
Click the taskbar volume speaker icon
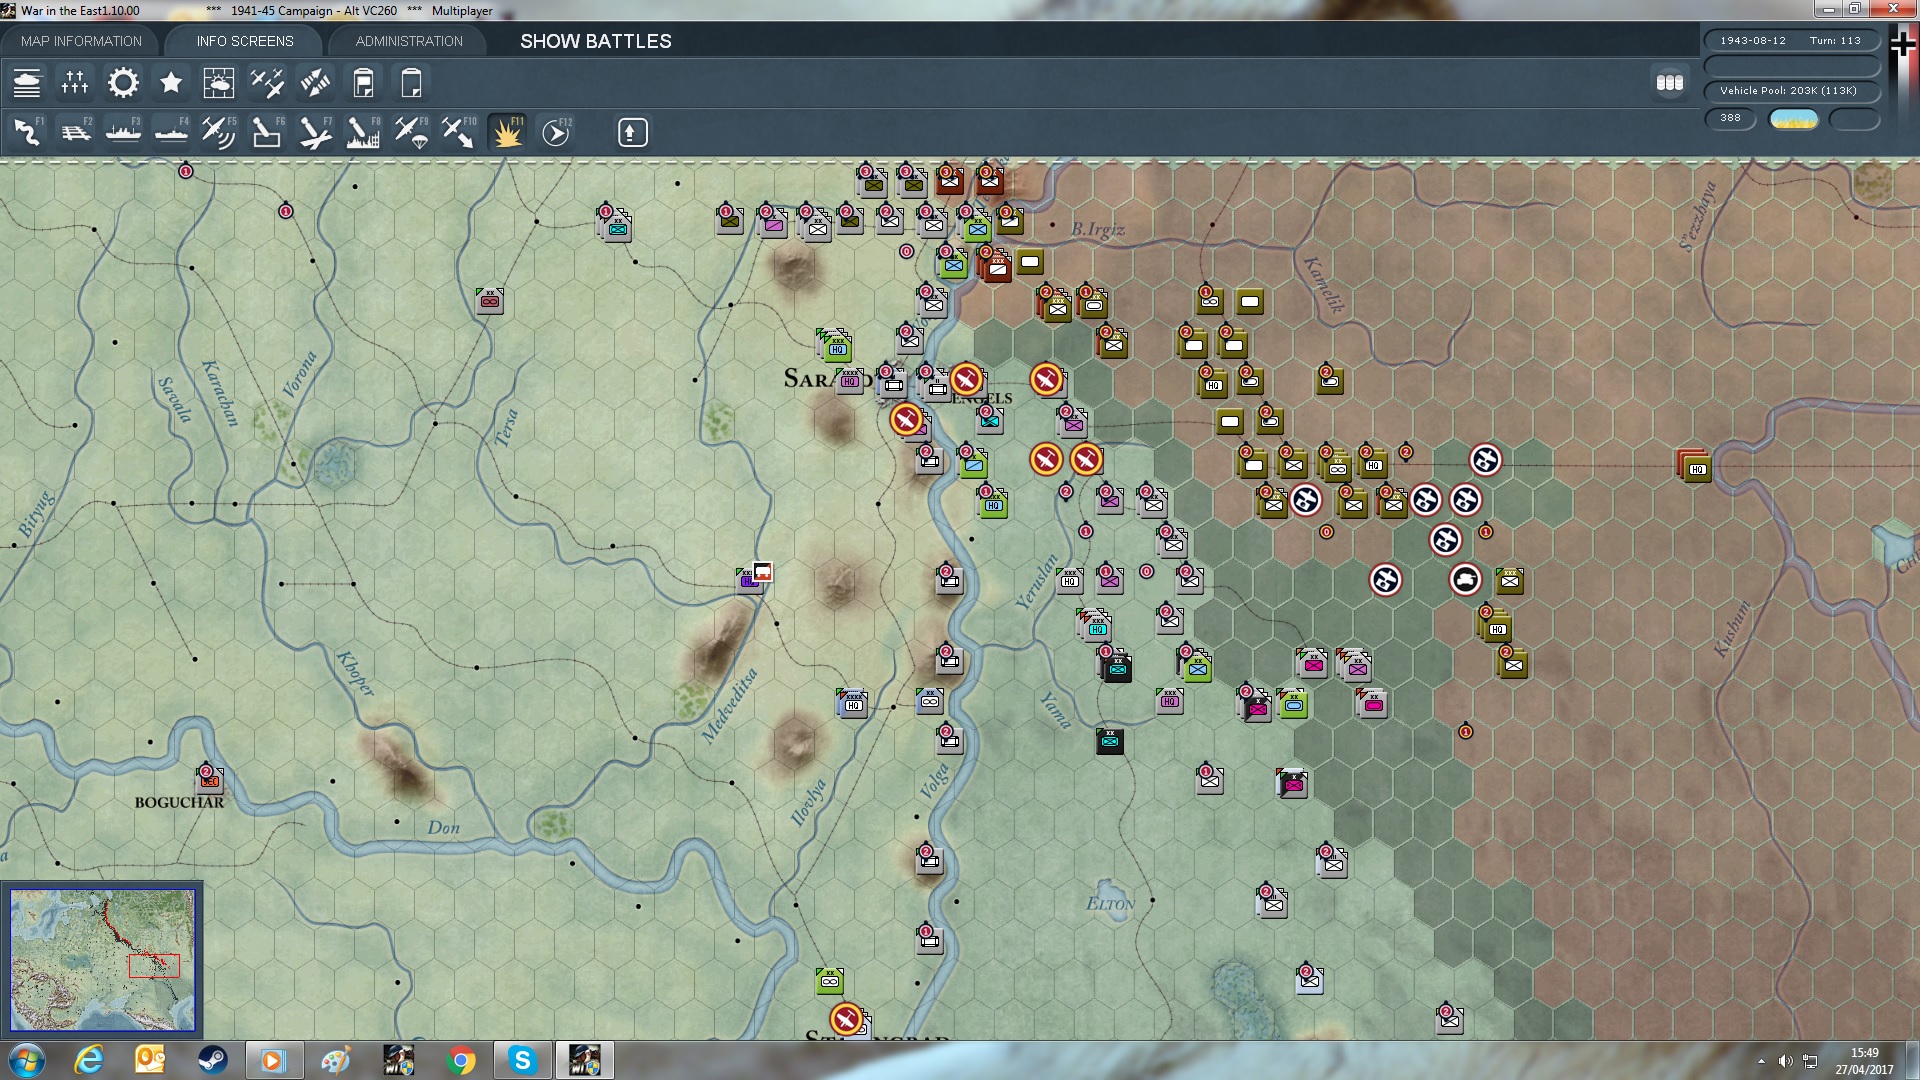[x=1786, y=1061]
